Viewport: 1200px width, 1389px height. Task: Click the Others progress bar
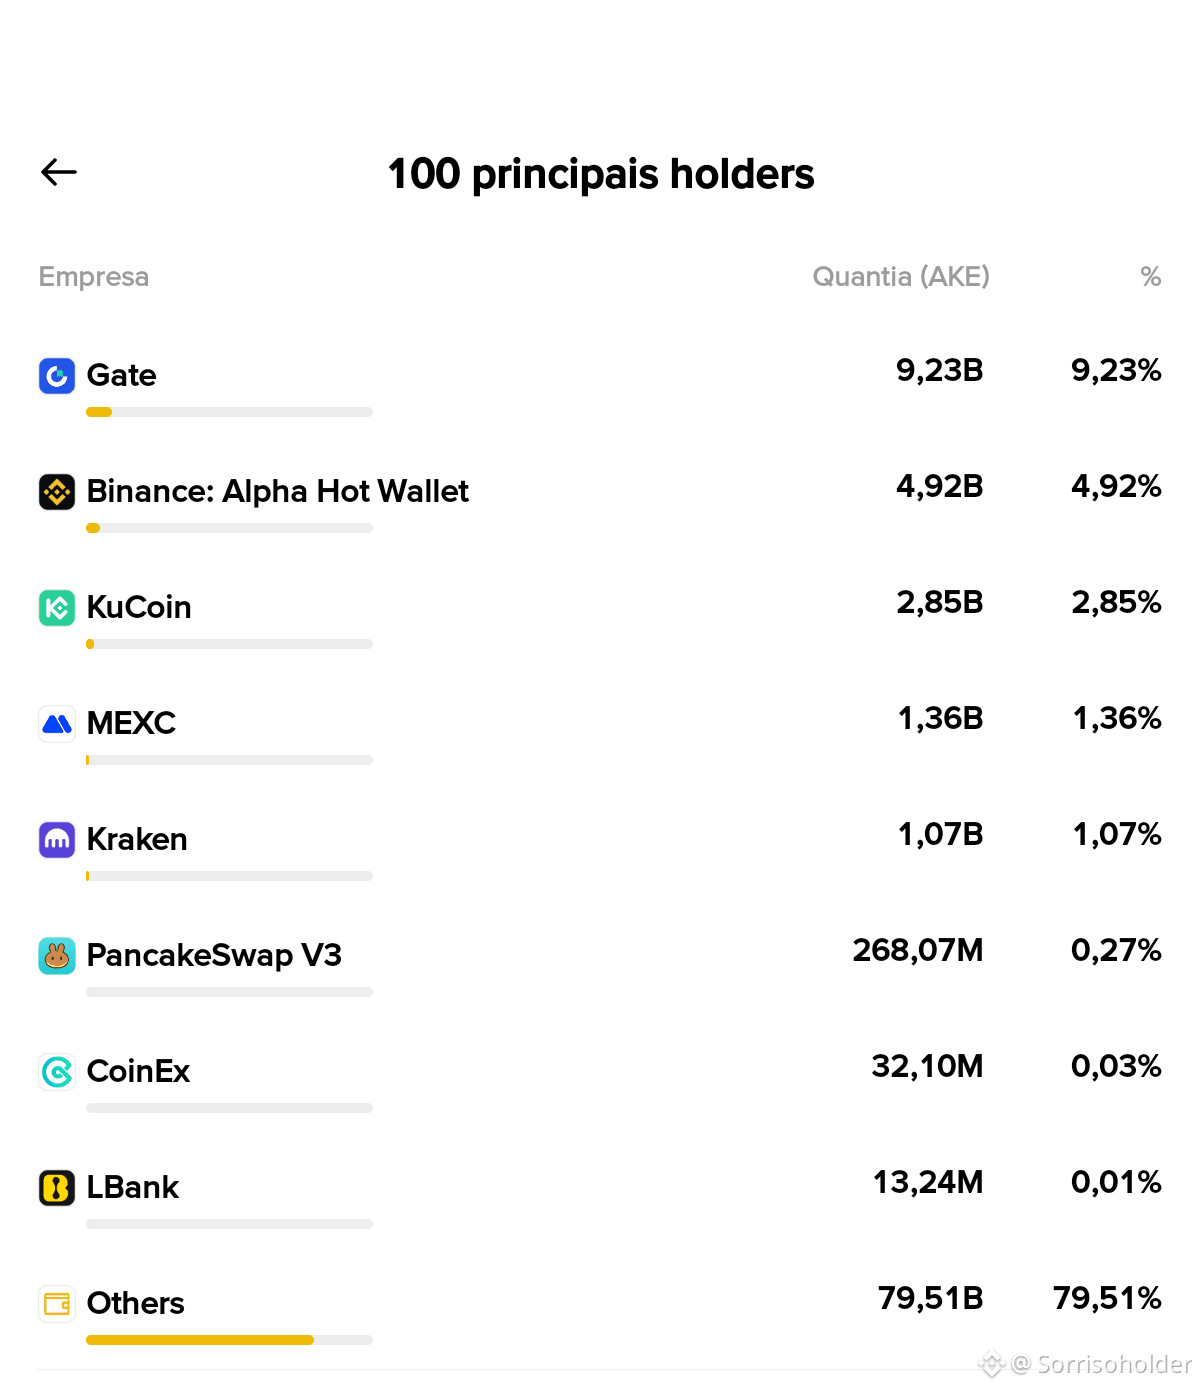click(229, 1340)
